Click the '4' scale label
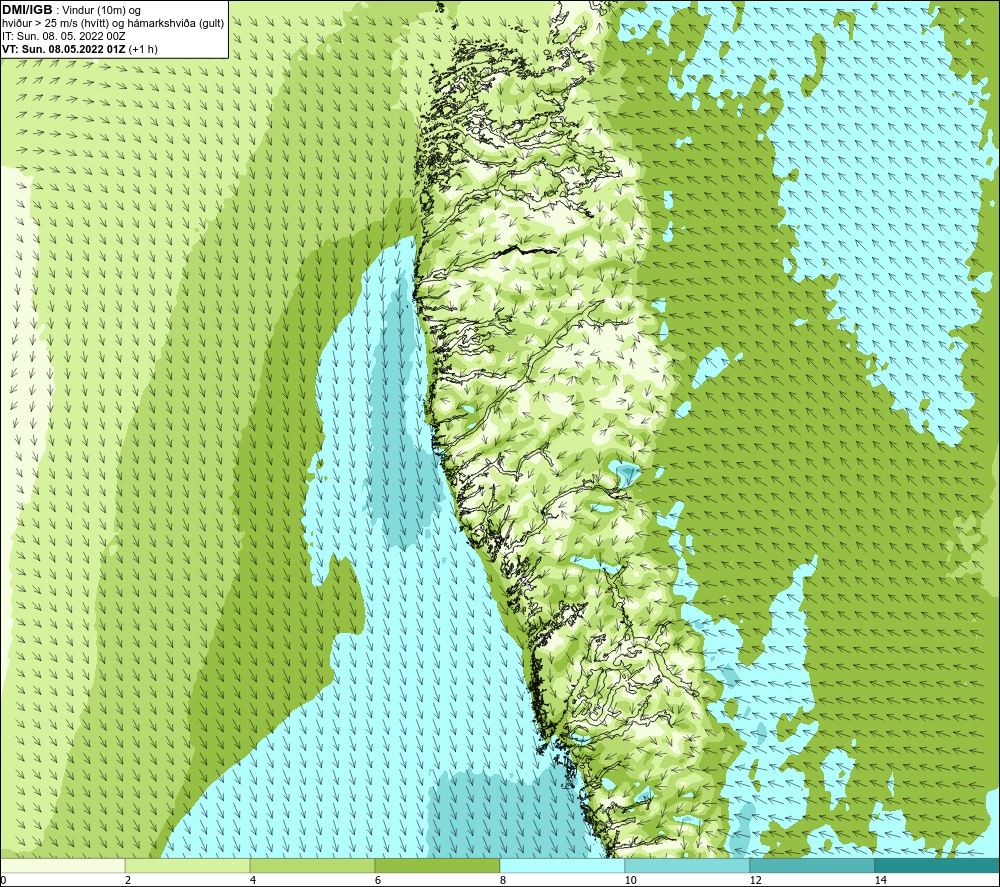This screenshot has height=887, width=1000. [x=253, y=880]
